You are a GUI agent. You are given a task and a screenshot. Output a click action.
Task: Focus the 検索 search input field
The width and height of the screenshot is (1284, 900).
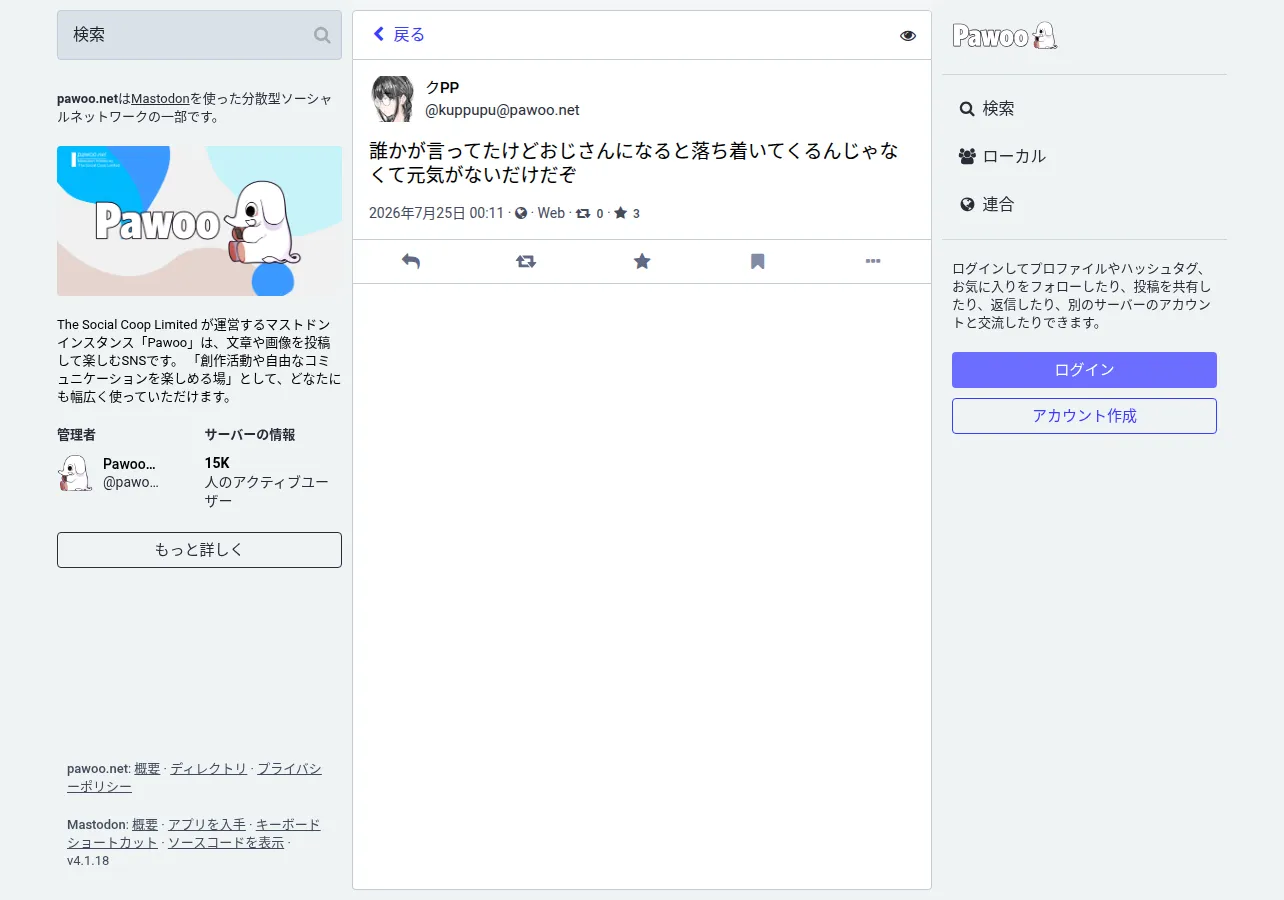pyautogui.click(x=199, y=35)
